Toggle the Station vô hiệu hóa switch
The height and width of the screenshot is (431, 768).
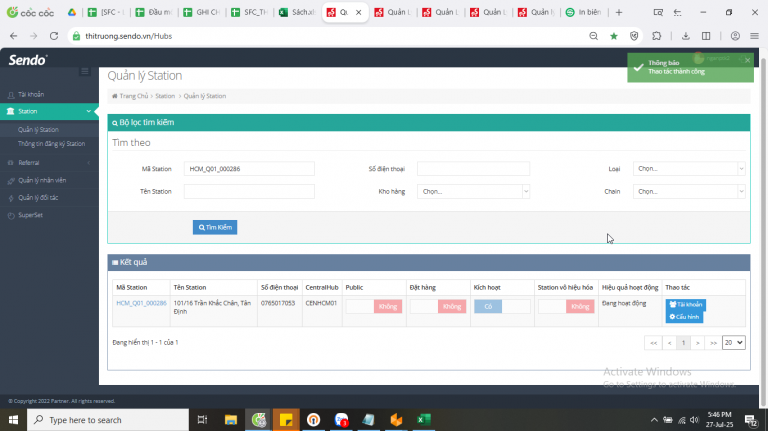pyautogui.click(x=566, y=307)
